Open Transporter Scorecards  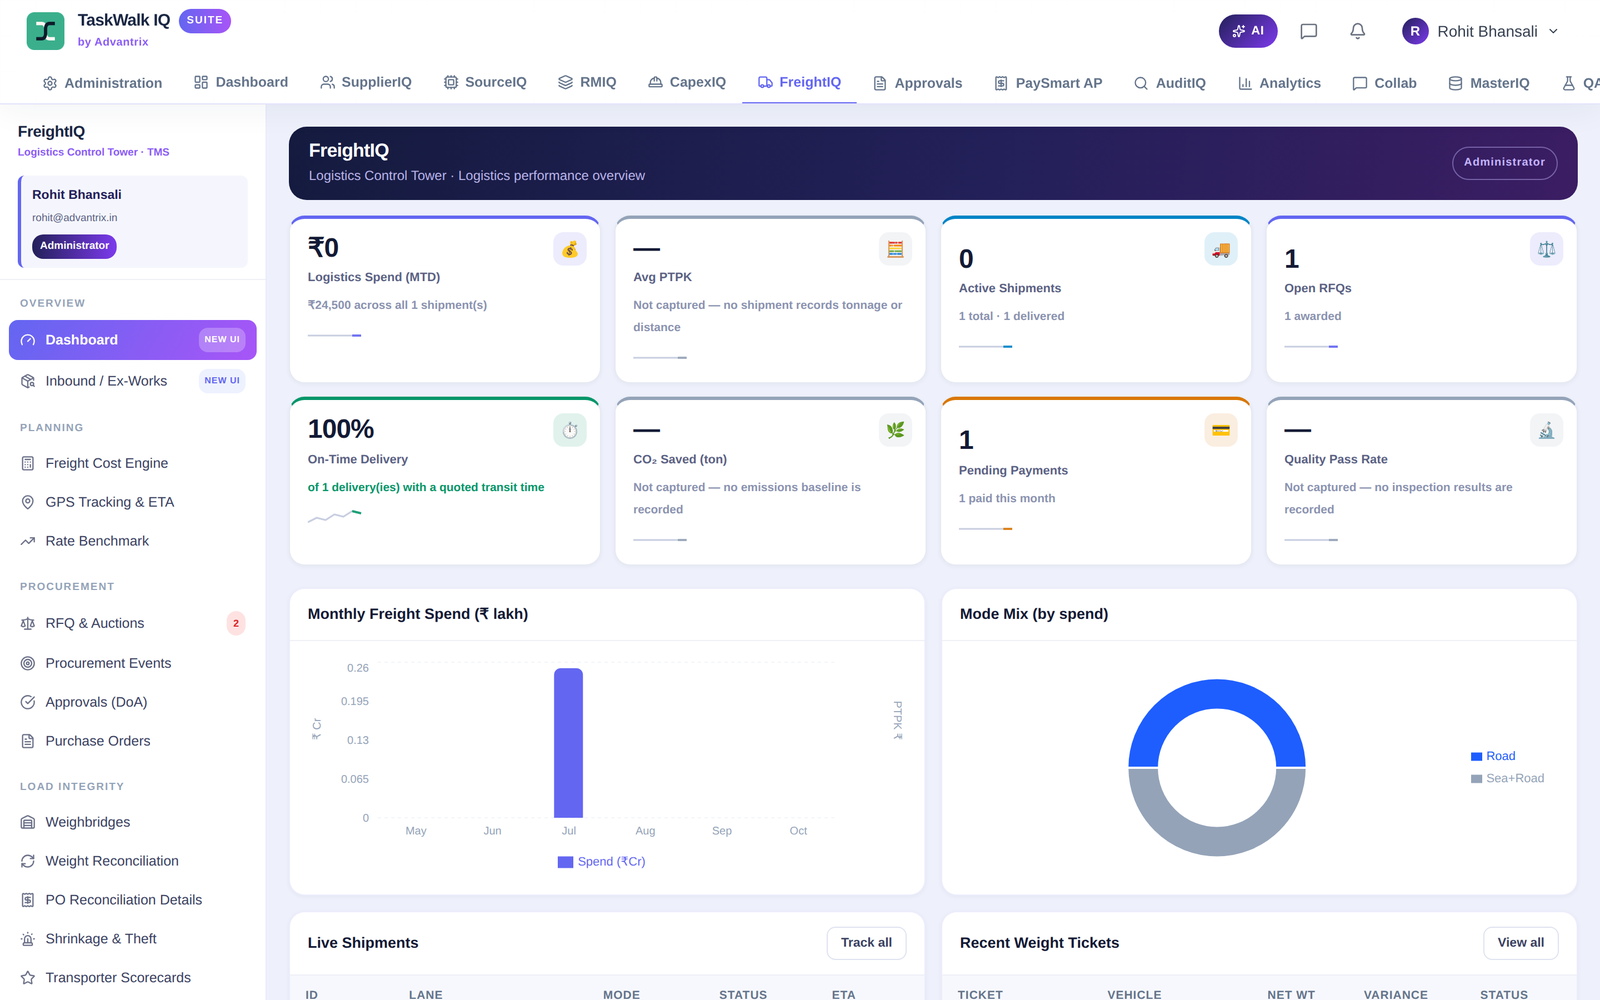click(133, 978)
